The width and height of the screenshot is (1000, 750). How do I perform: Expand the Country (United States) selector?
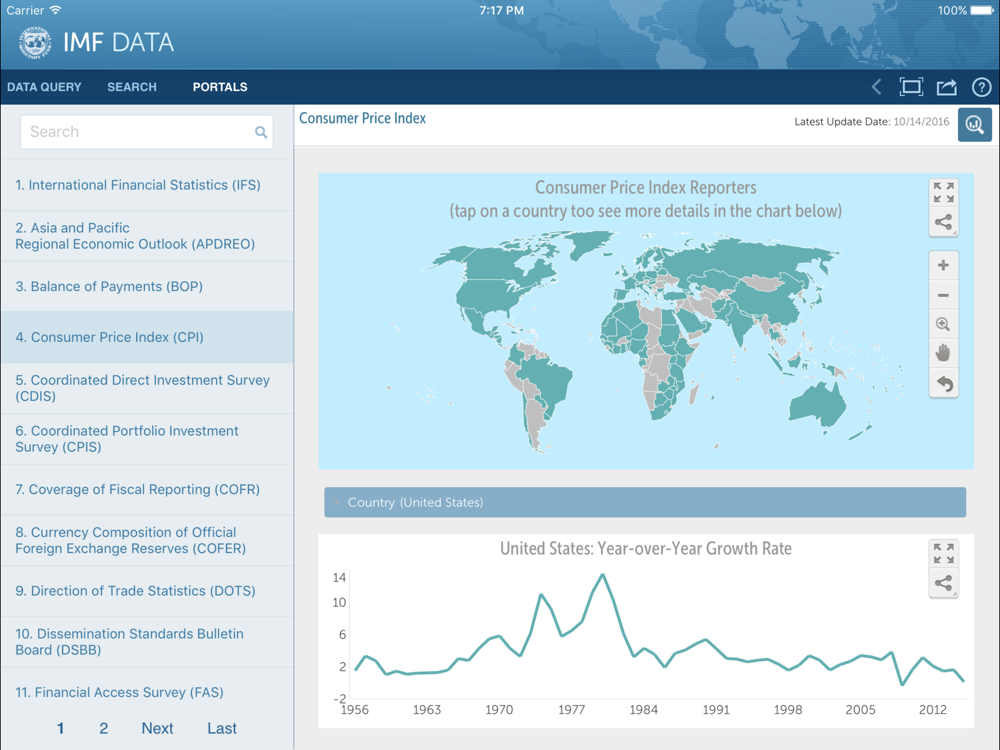(645, 503)
